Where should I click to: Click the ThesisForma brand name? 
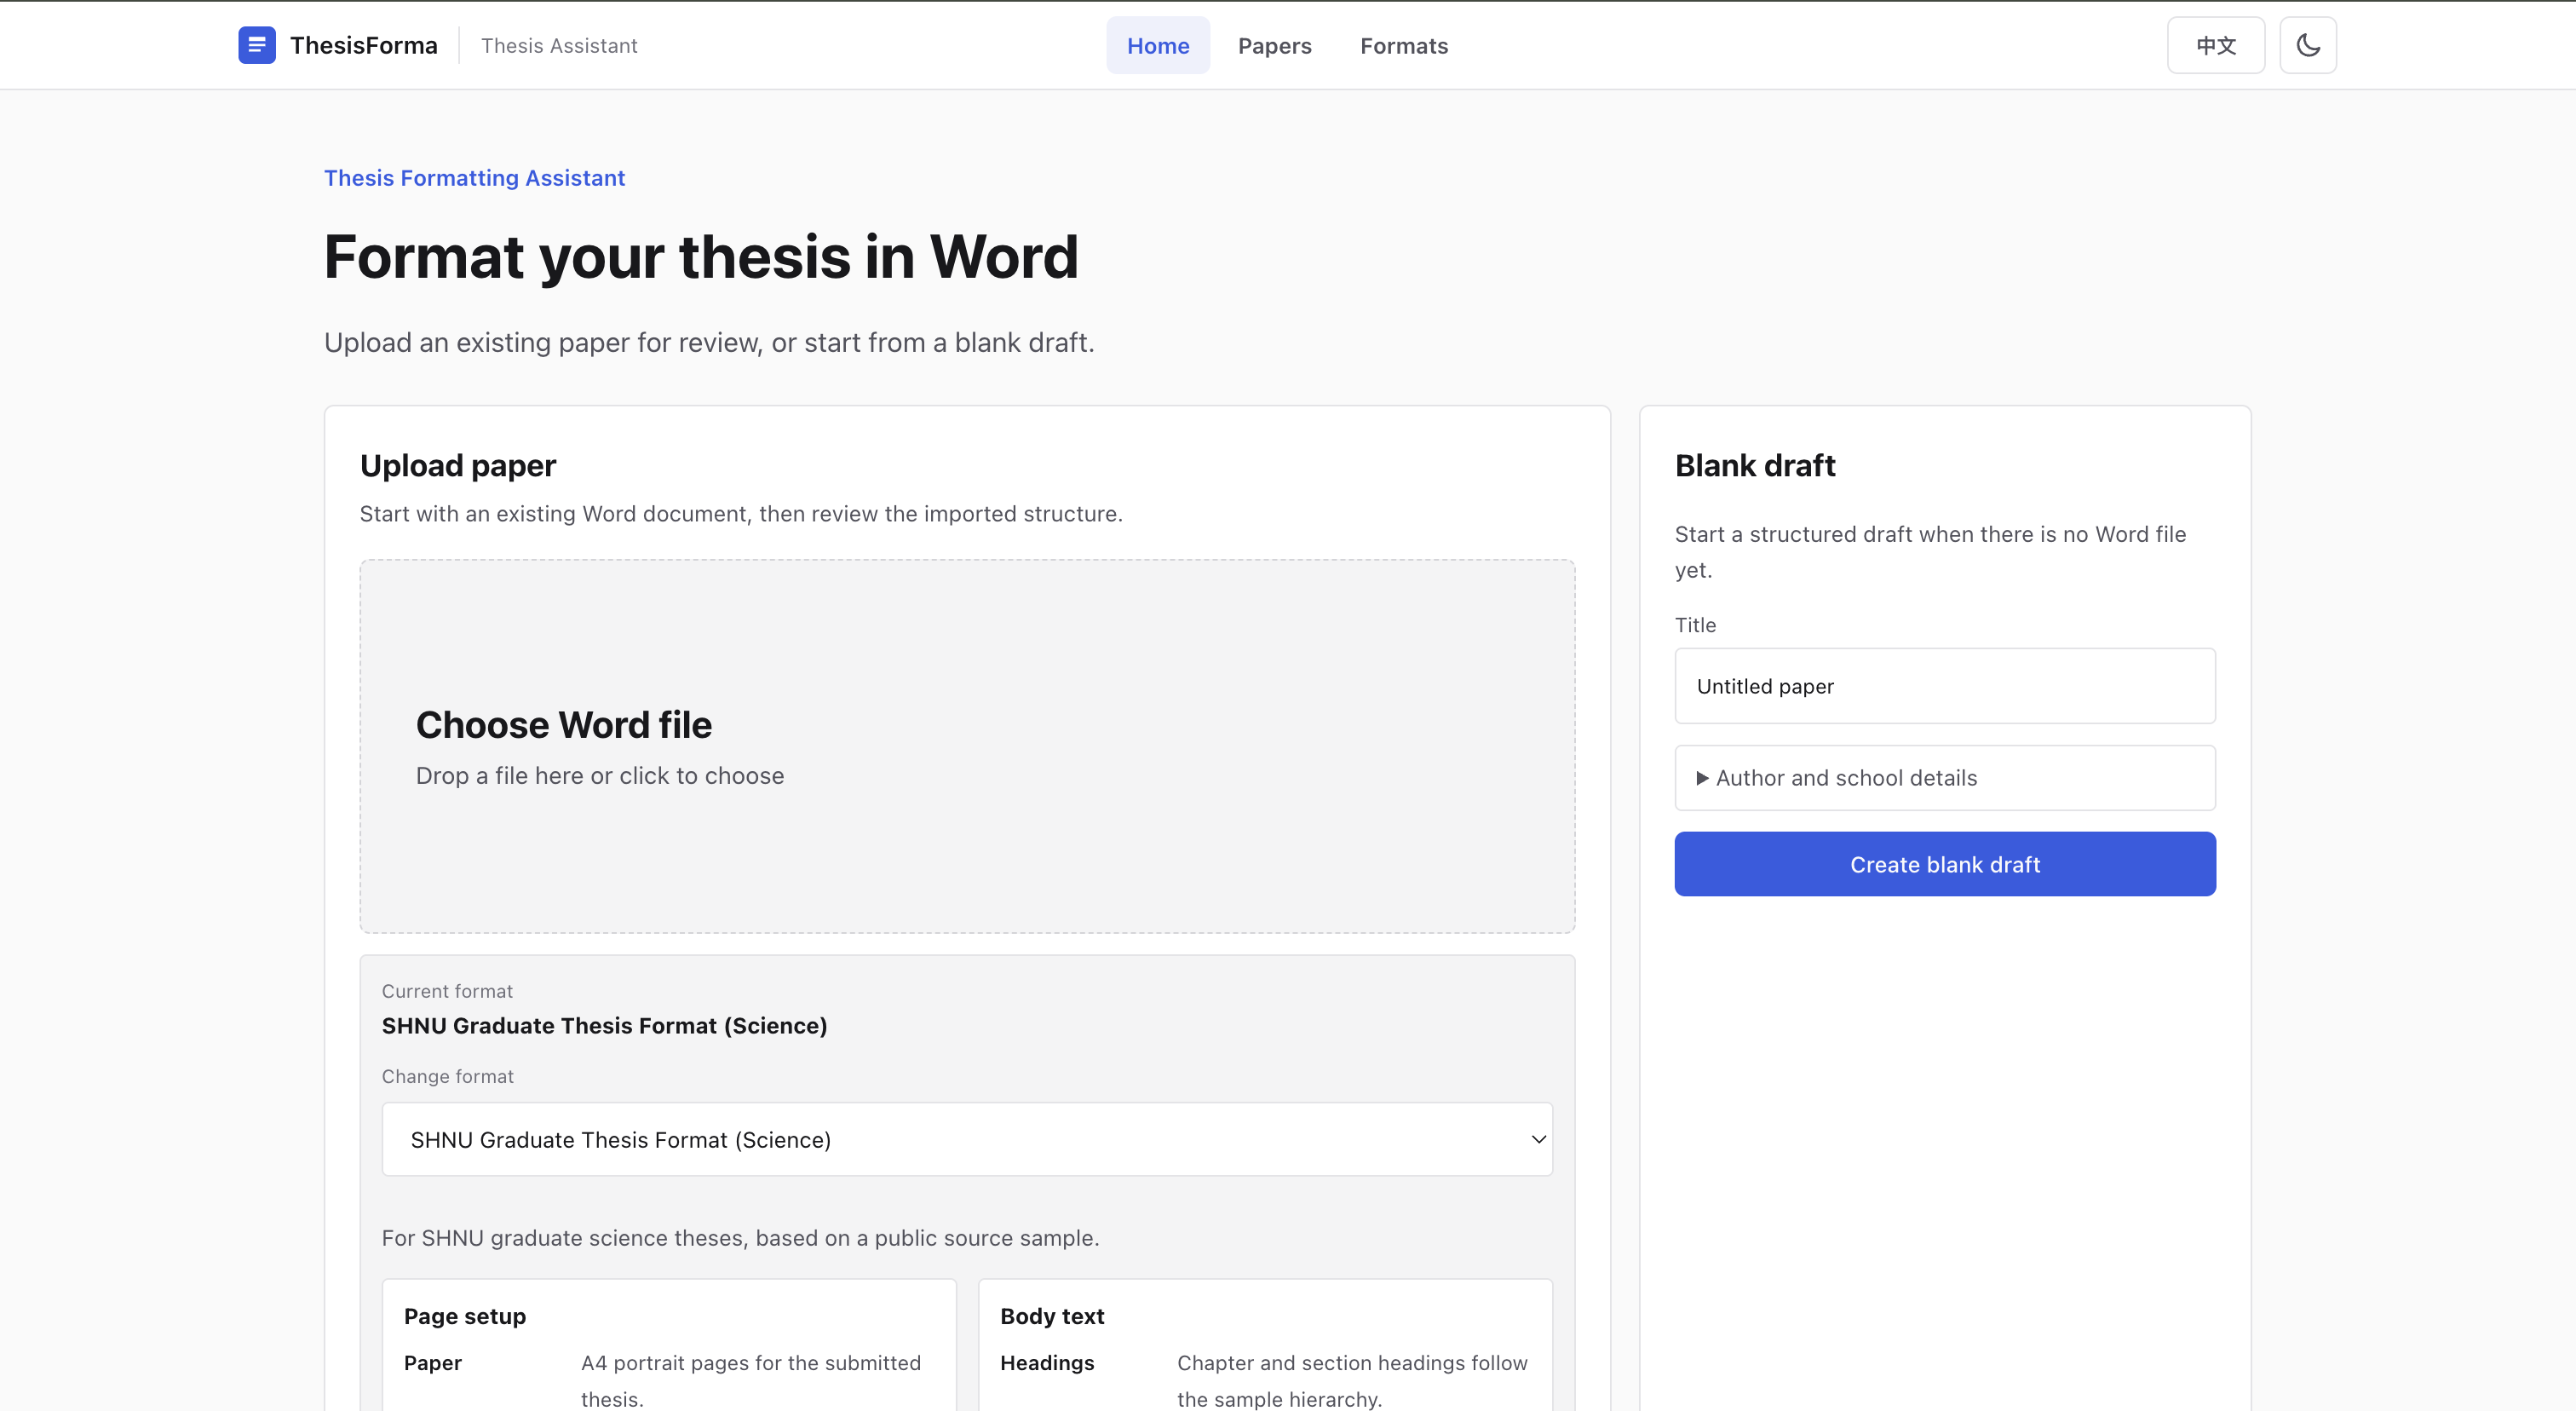(x=364, y=45)
